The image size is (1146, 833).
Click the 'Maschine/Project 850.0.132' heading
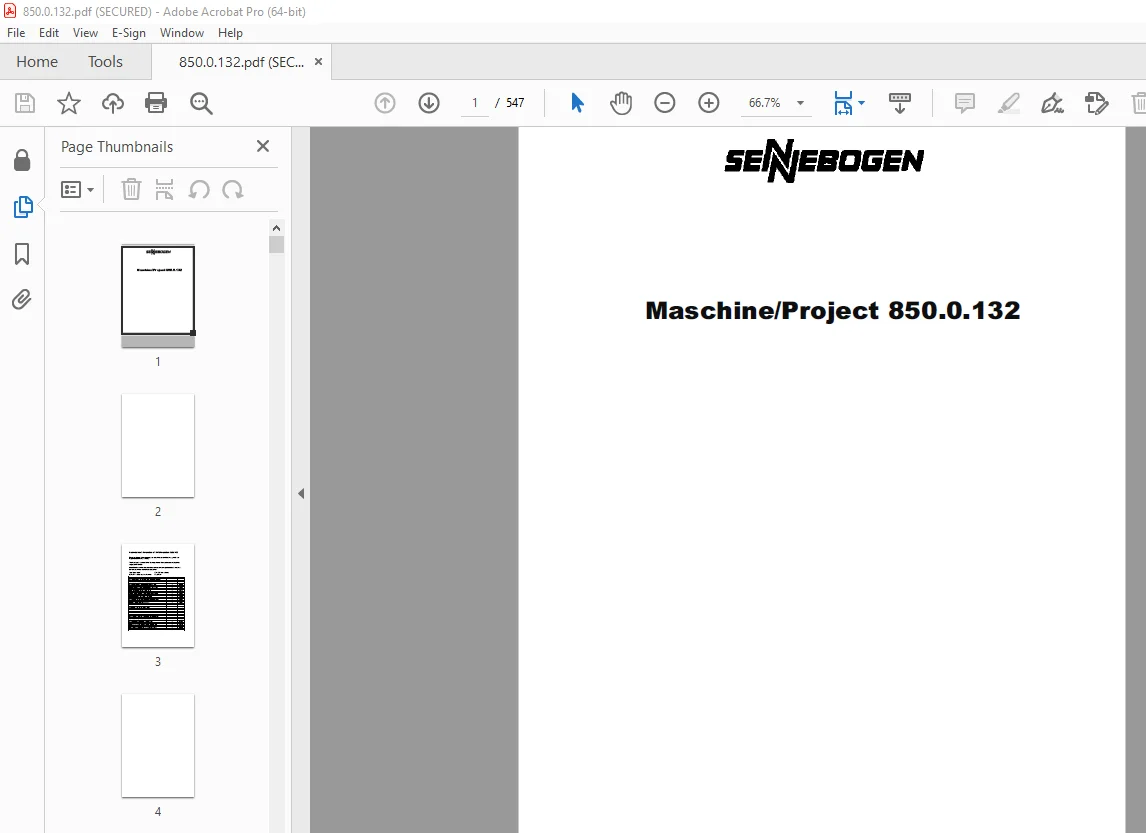832,311
